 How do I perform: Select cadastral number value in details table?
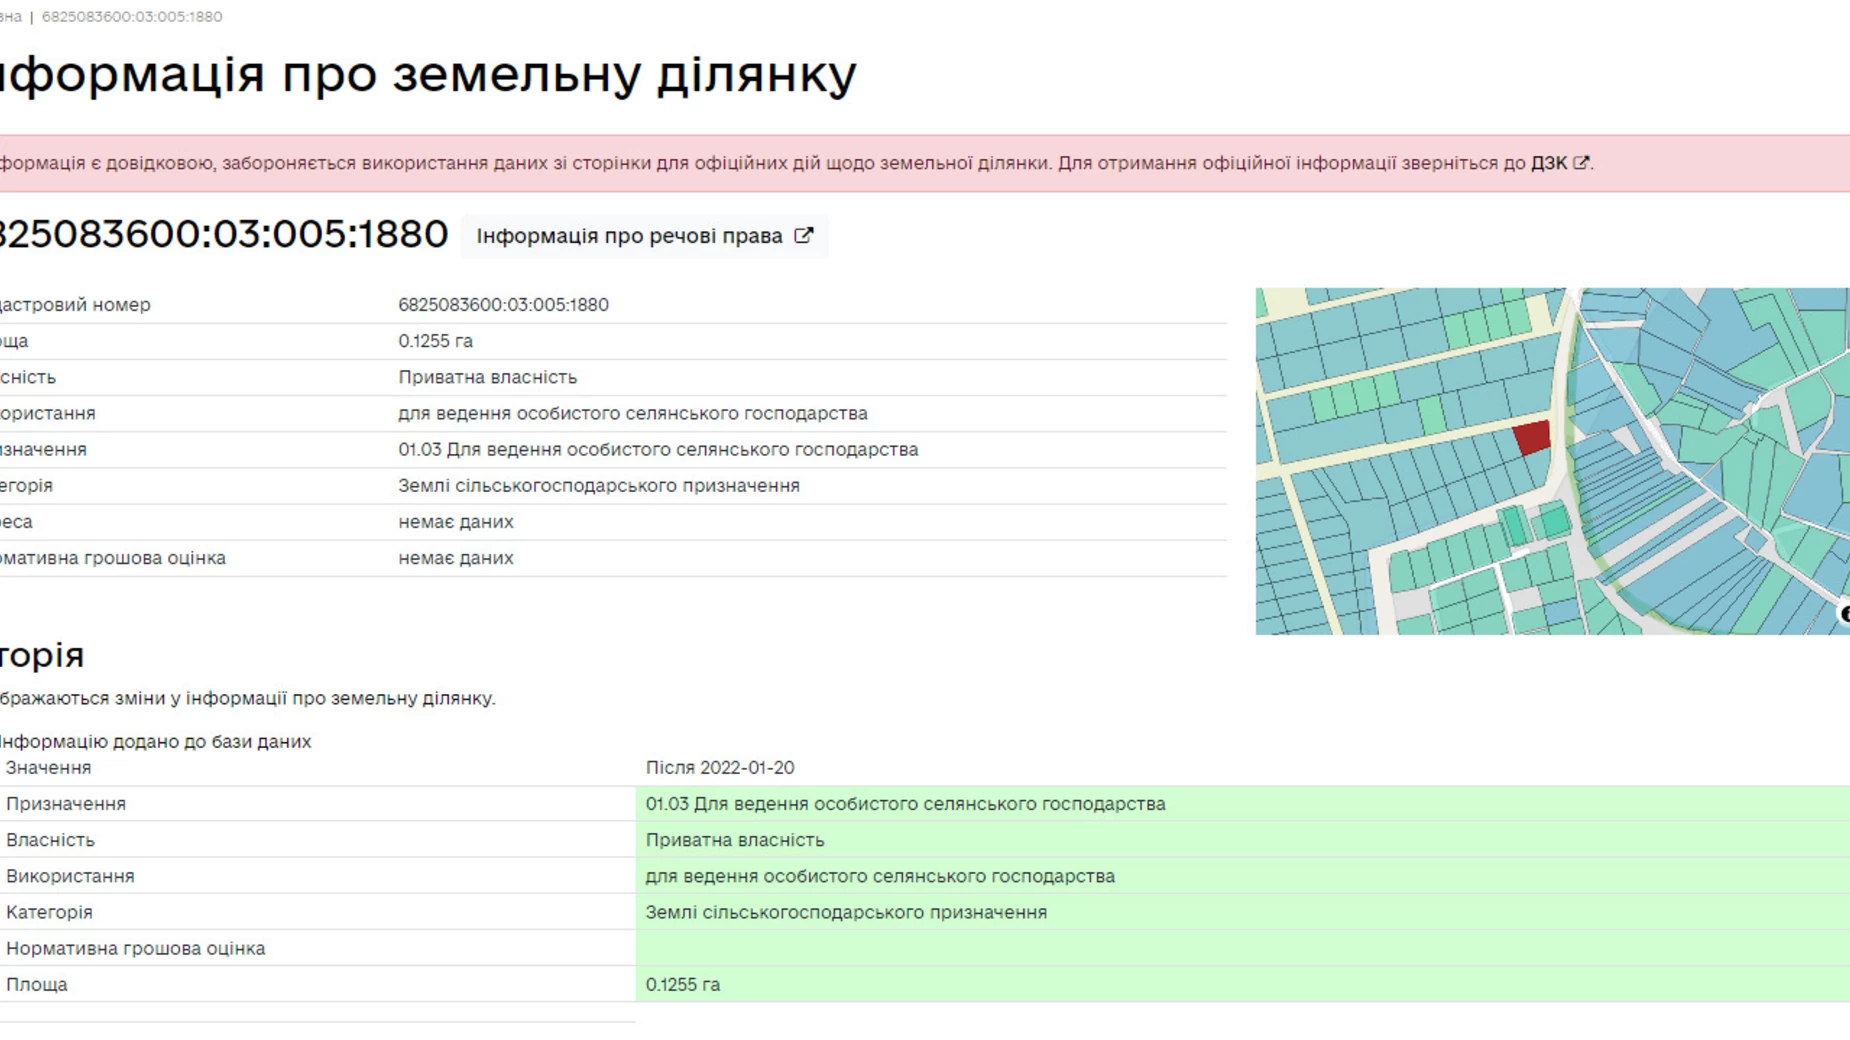[503, 305]
